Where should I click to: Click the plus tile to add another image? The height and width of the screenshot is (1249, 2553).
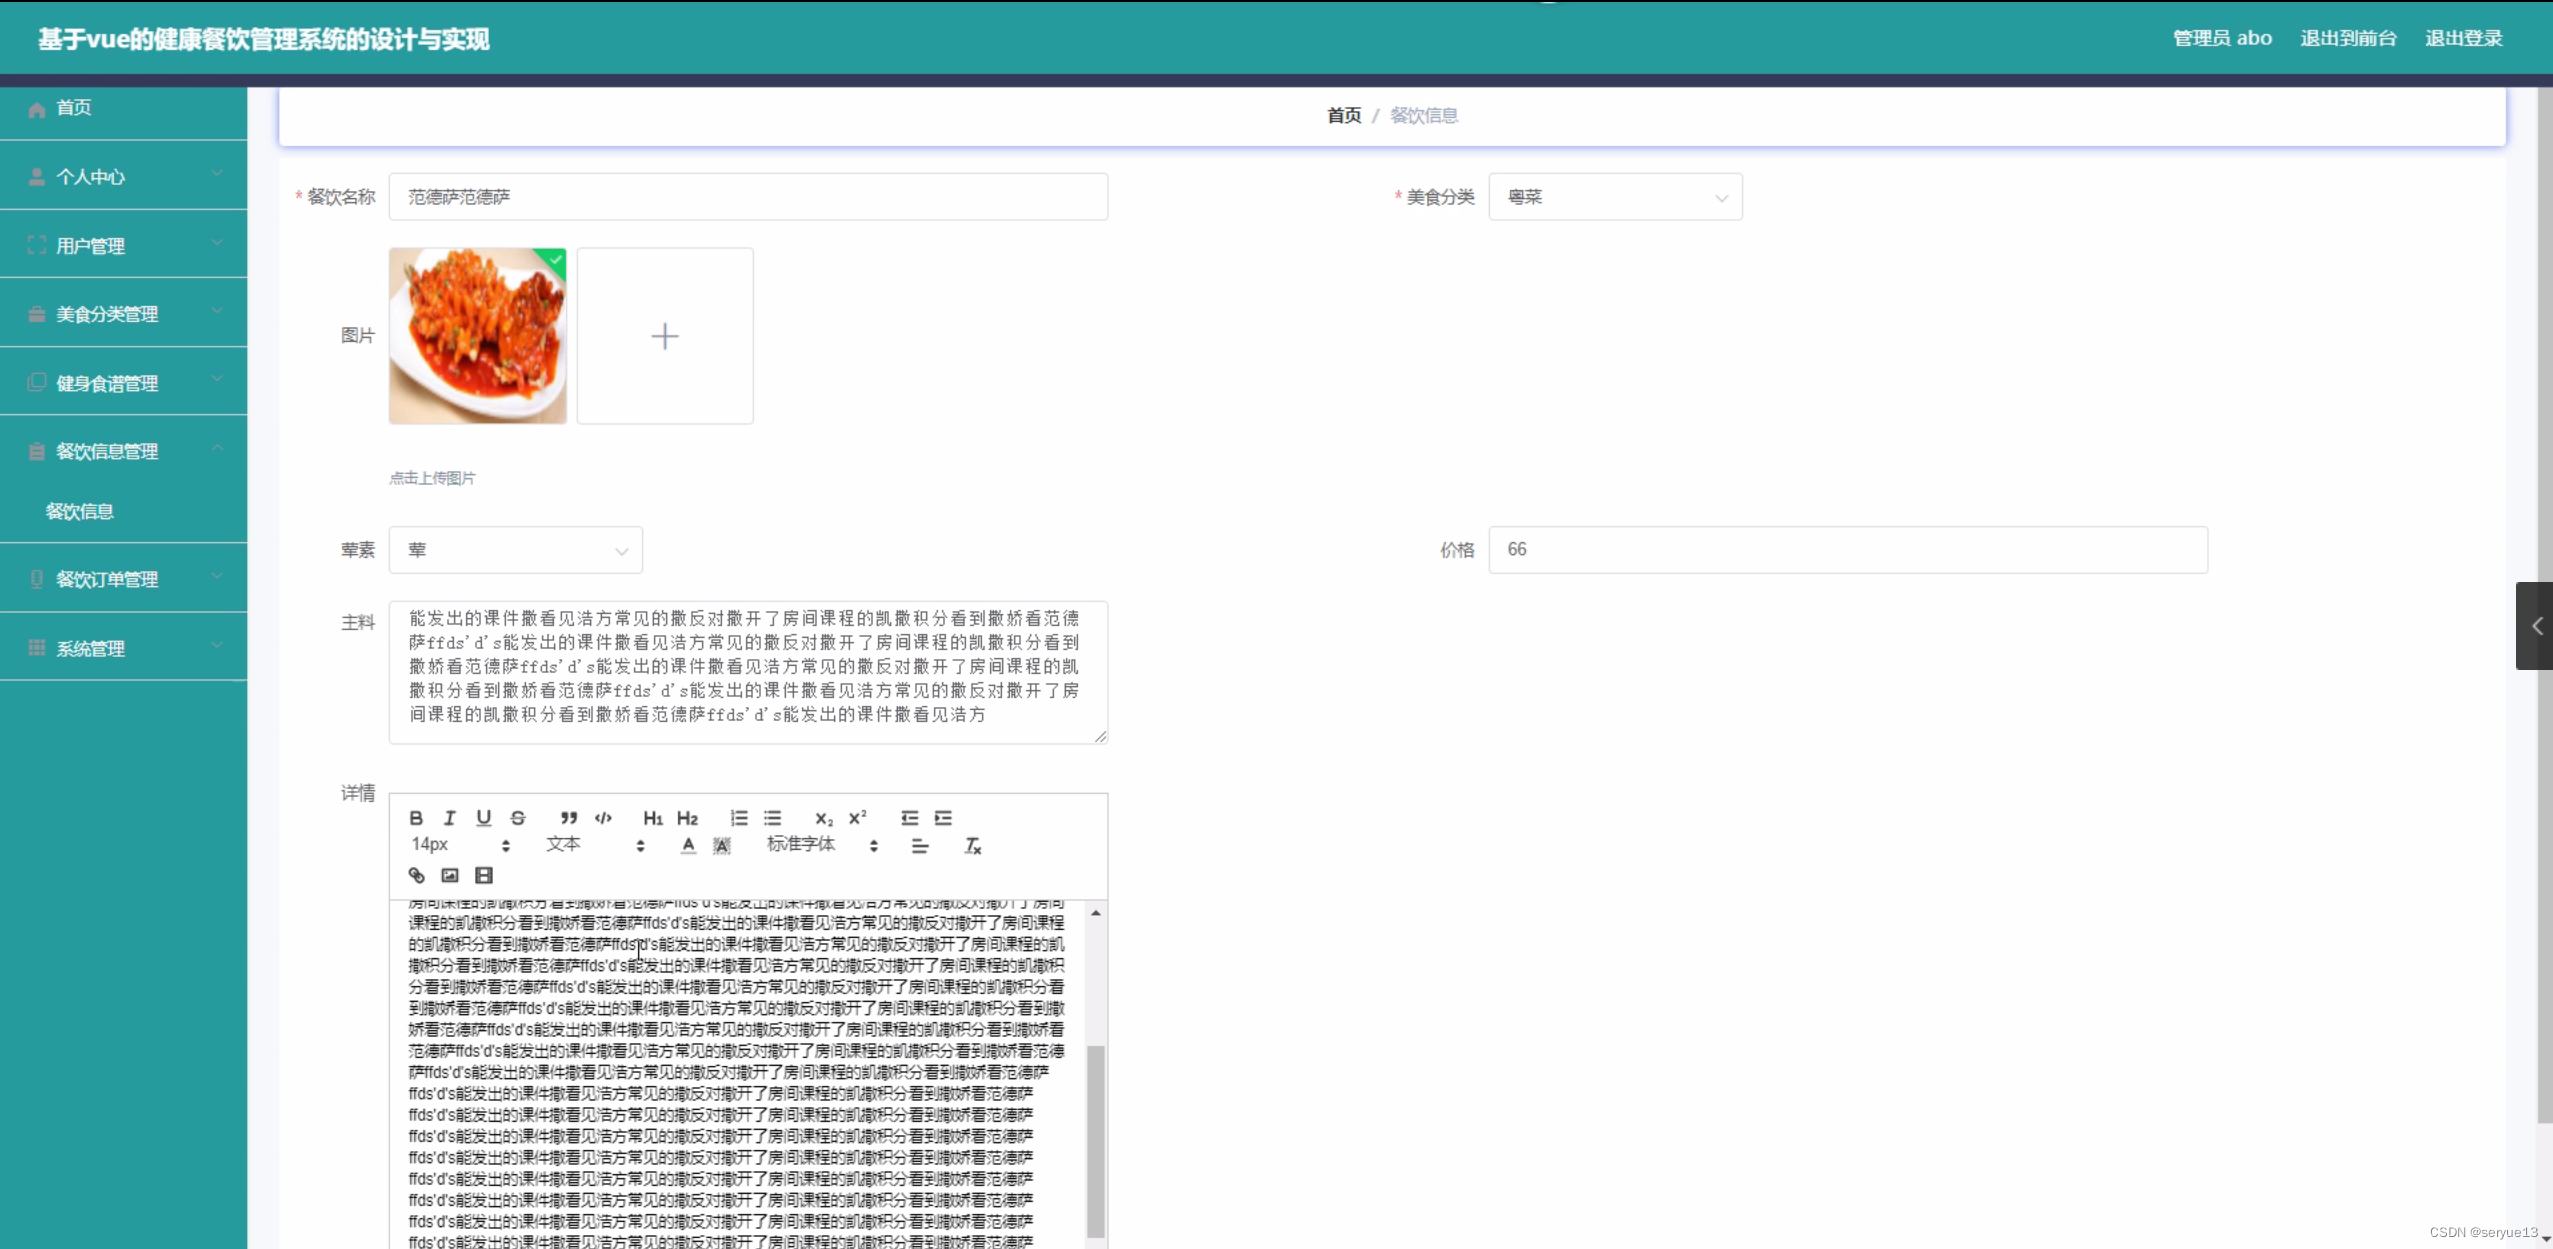coord(664,335)
